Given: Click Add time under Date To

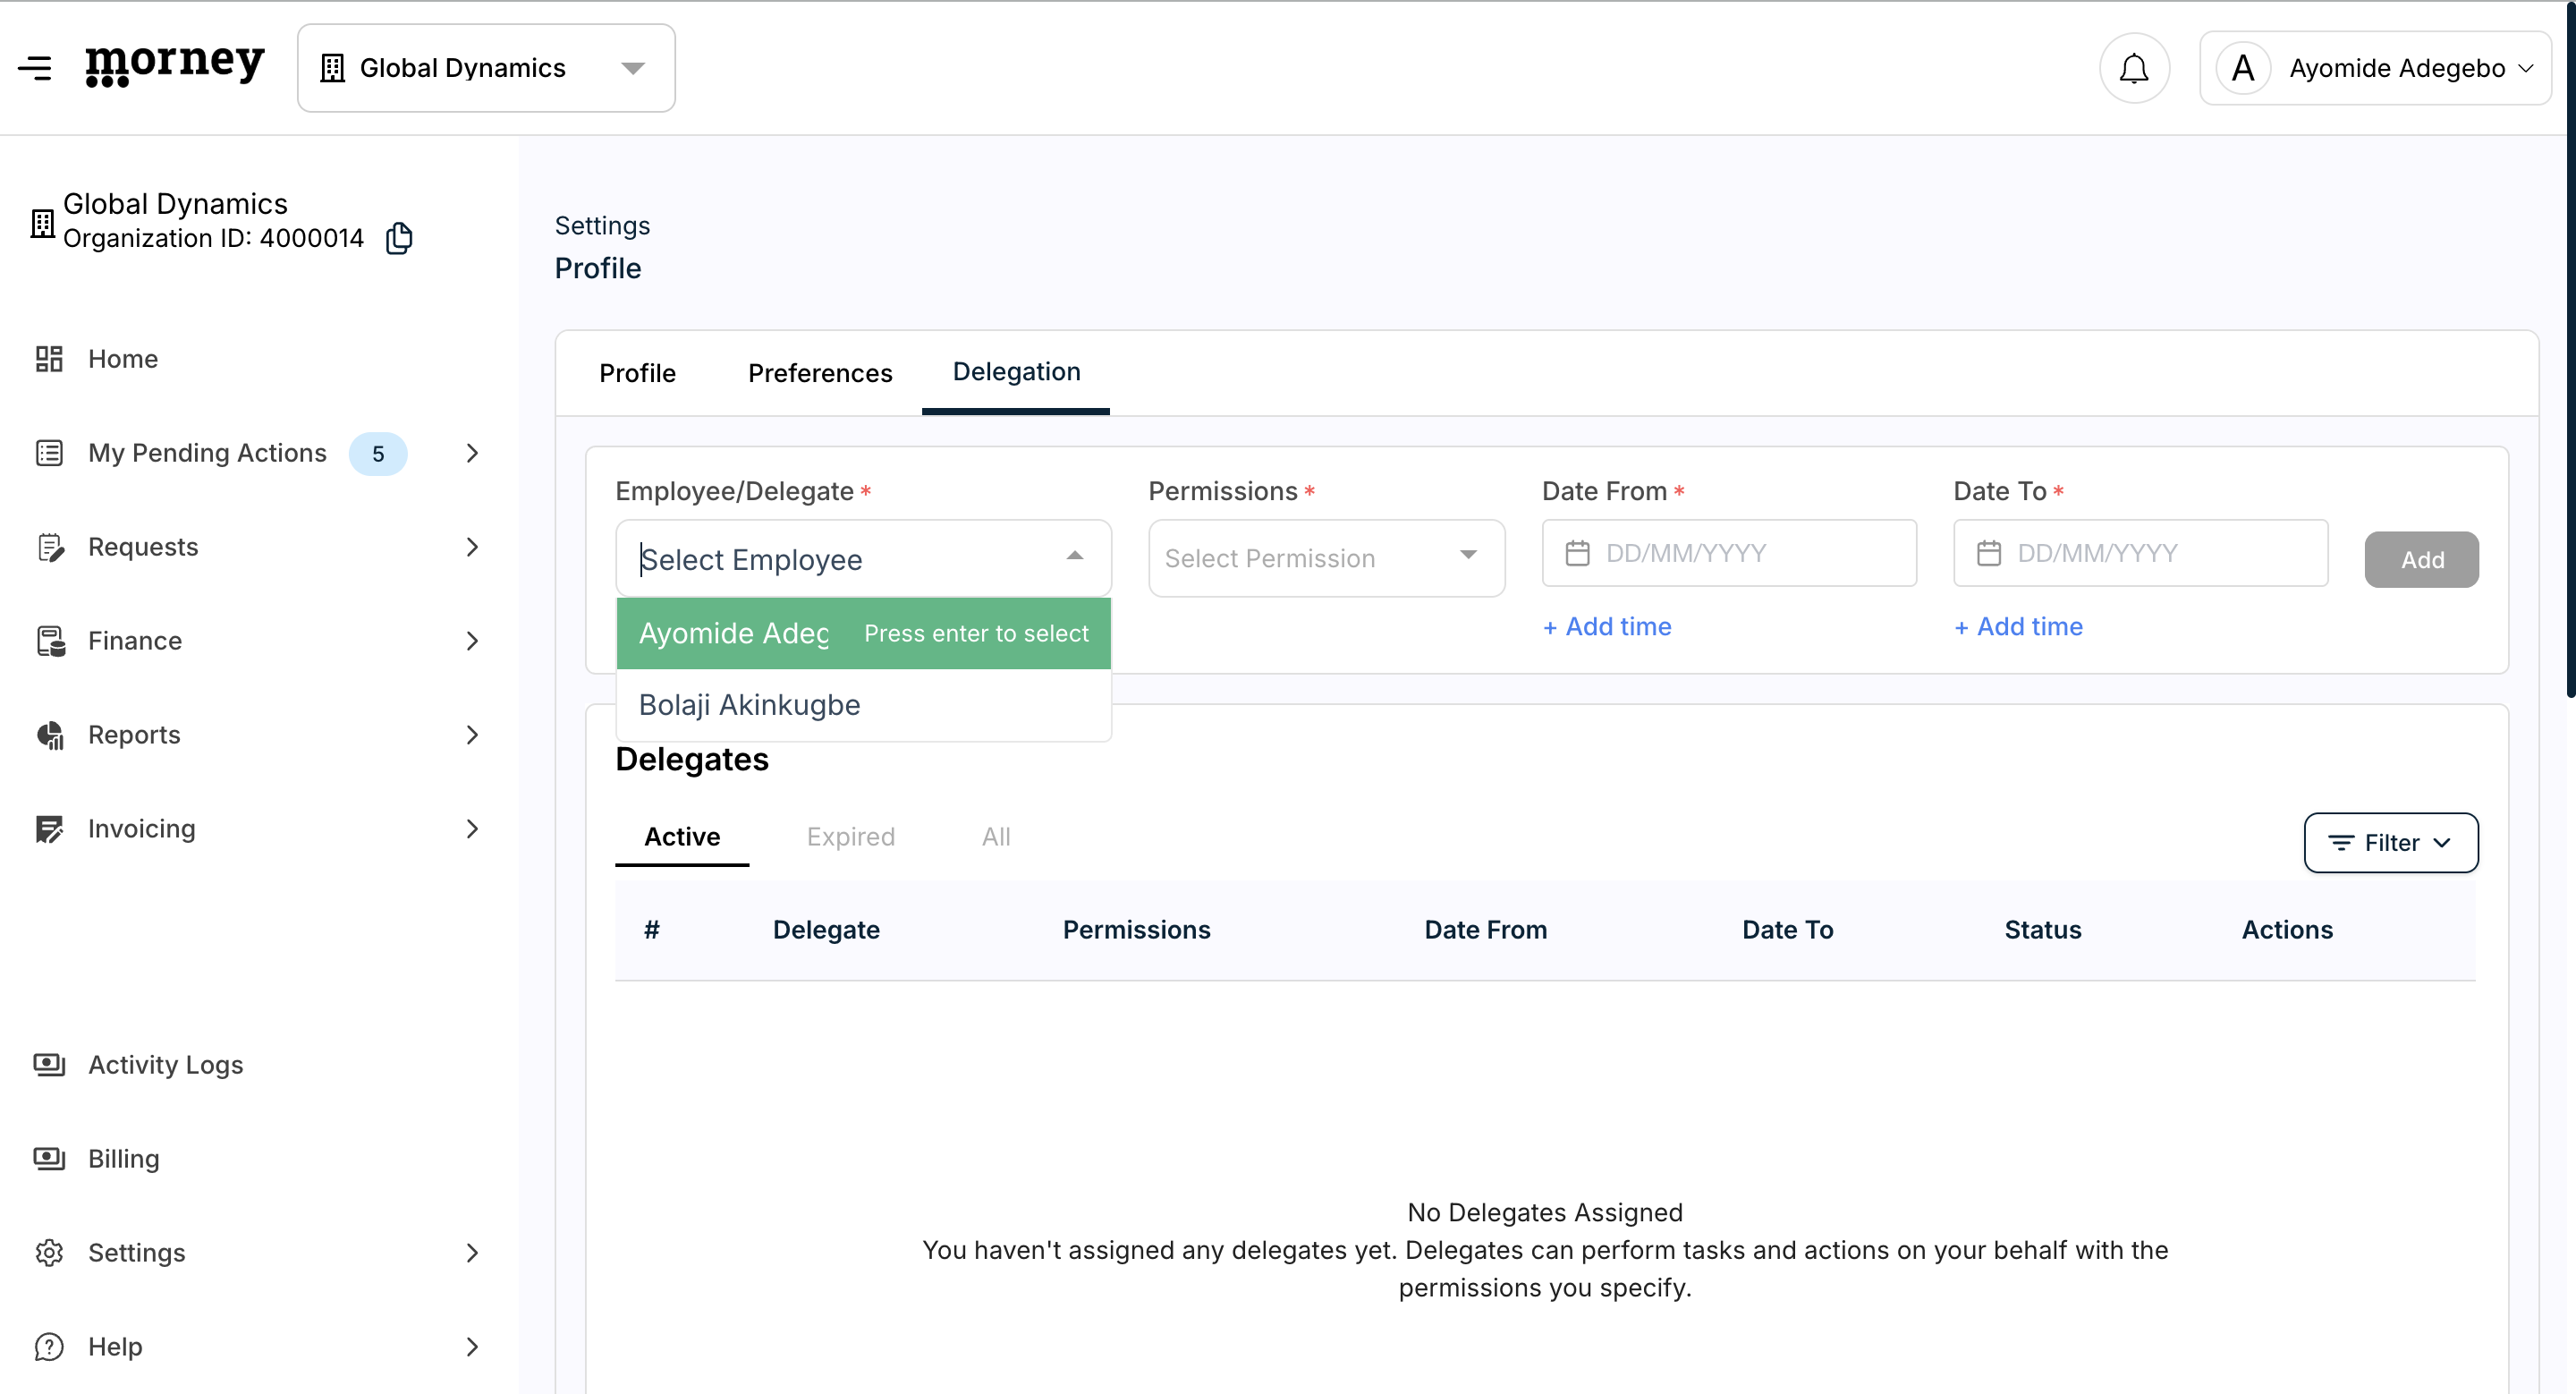Looking at the screenshot, I should (2018, 627).
